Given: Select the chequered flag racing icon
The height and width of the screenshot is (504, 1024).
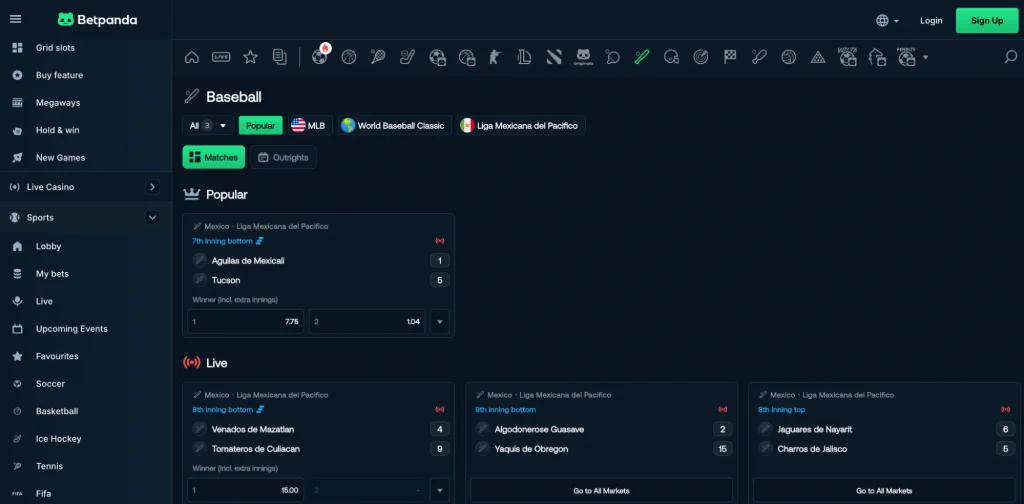Looking at the screenshot, I should point(730,57).
